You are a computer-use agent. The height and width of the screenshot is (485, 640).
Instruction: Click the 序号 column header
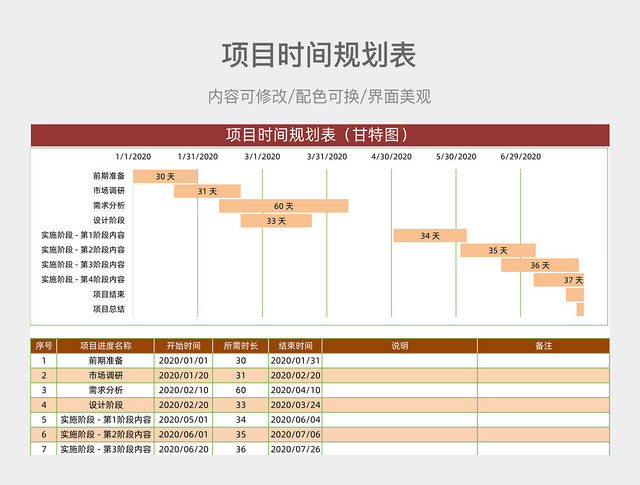44,346
